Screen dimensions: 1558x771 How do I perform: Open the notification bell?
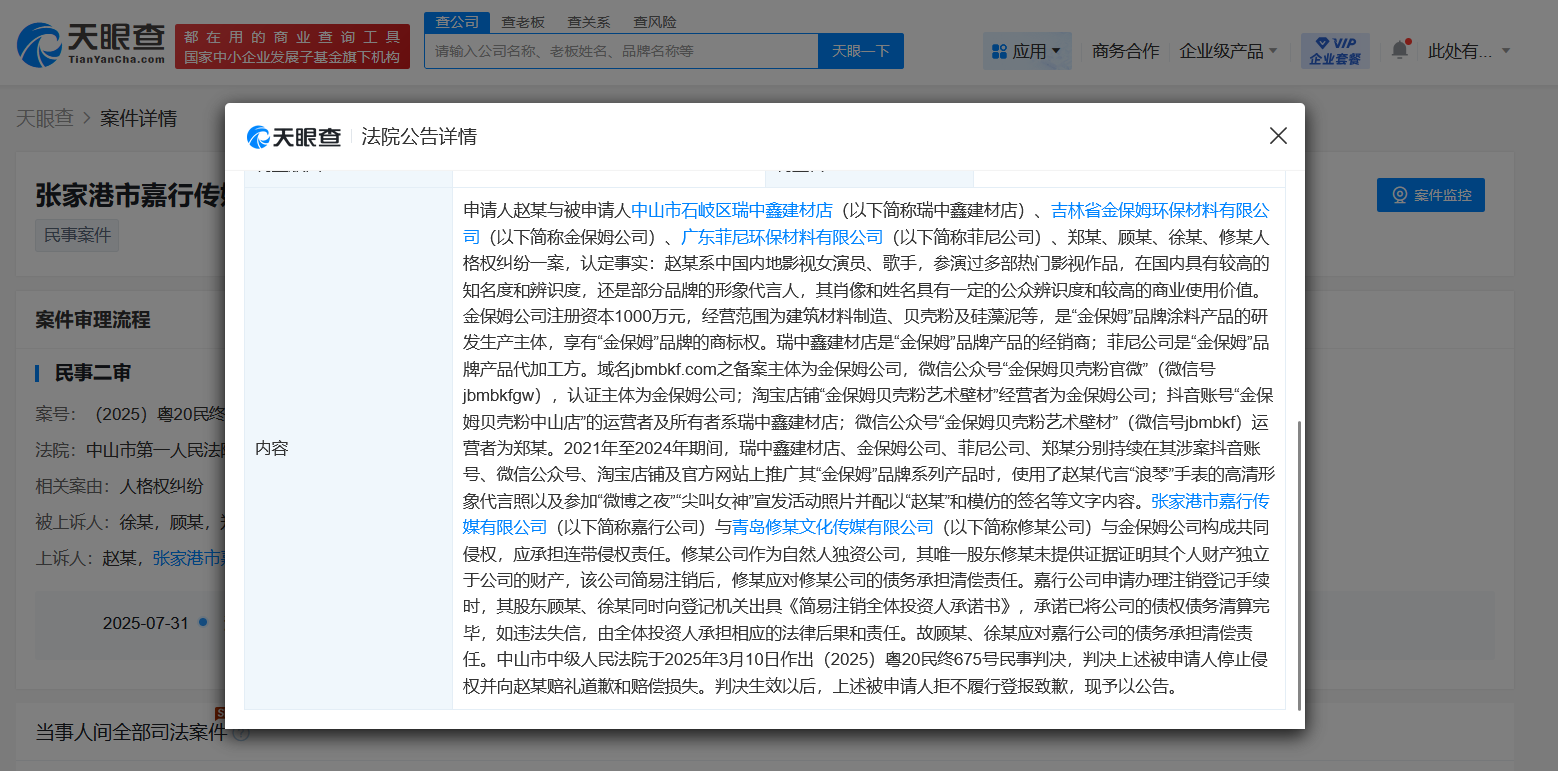1400,50
